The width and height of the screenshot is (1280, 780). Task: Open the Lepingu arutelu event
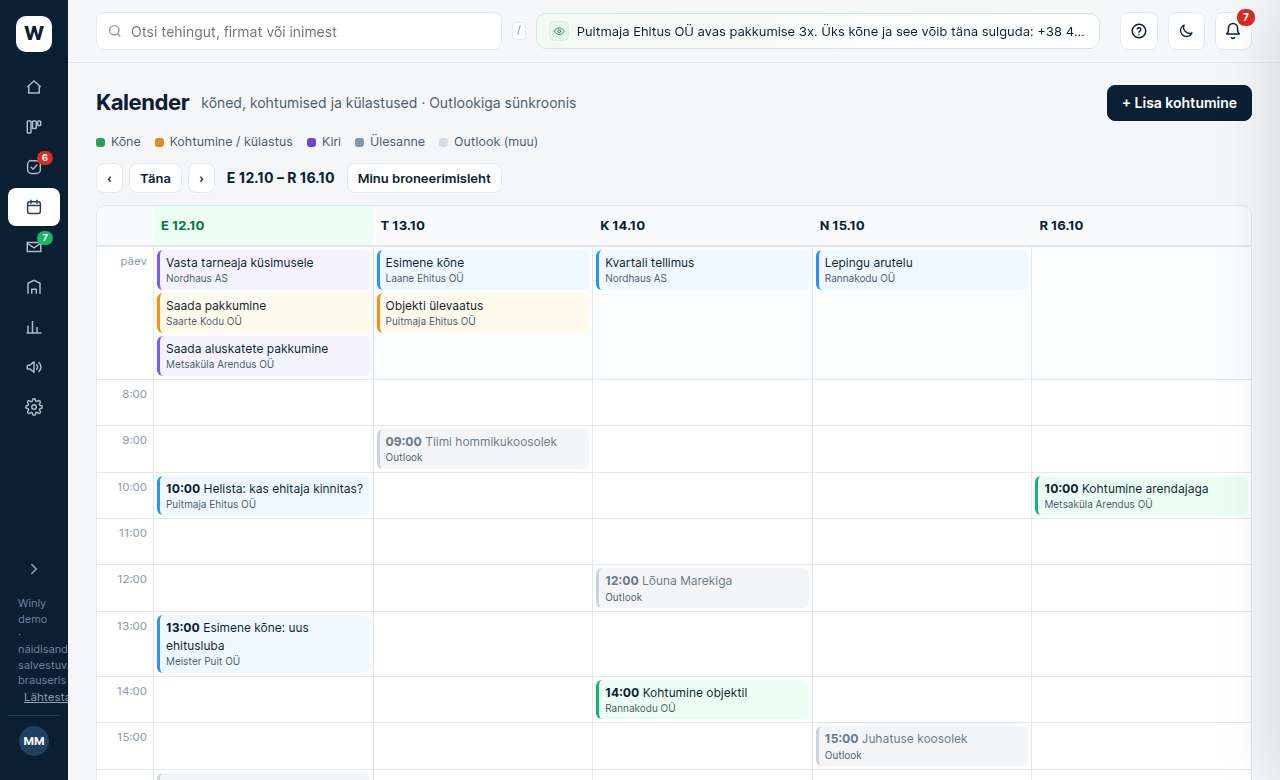[922, 270]
